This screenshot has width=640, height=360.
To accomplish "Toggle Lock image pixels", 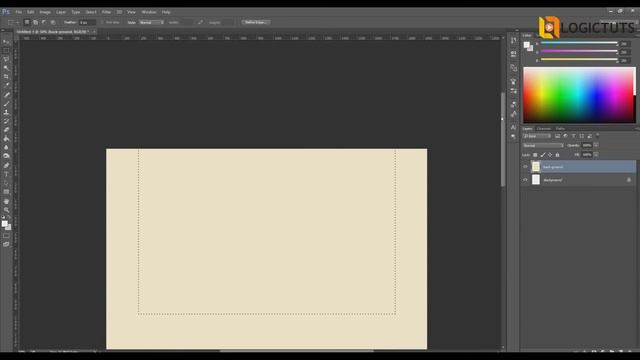I will [x=542, y=155].
